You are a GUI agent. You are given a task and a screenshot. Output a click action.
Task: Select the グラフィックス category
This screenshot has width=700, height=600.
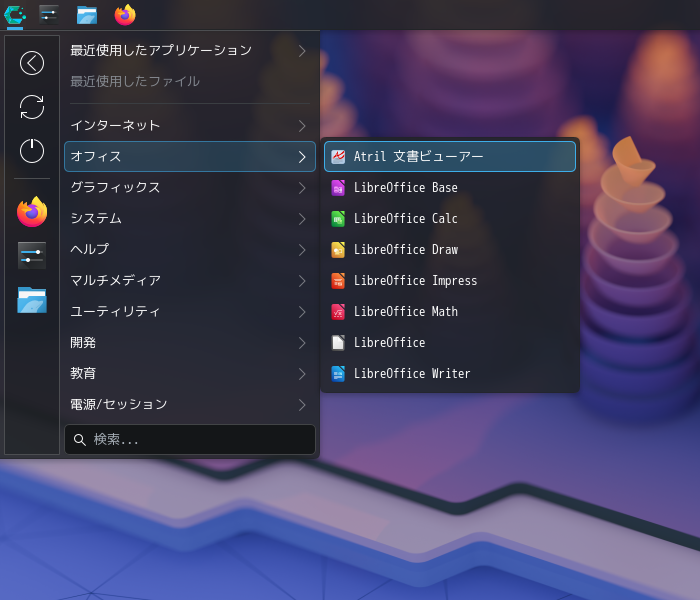[x=190, y=188]
